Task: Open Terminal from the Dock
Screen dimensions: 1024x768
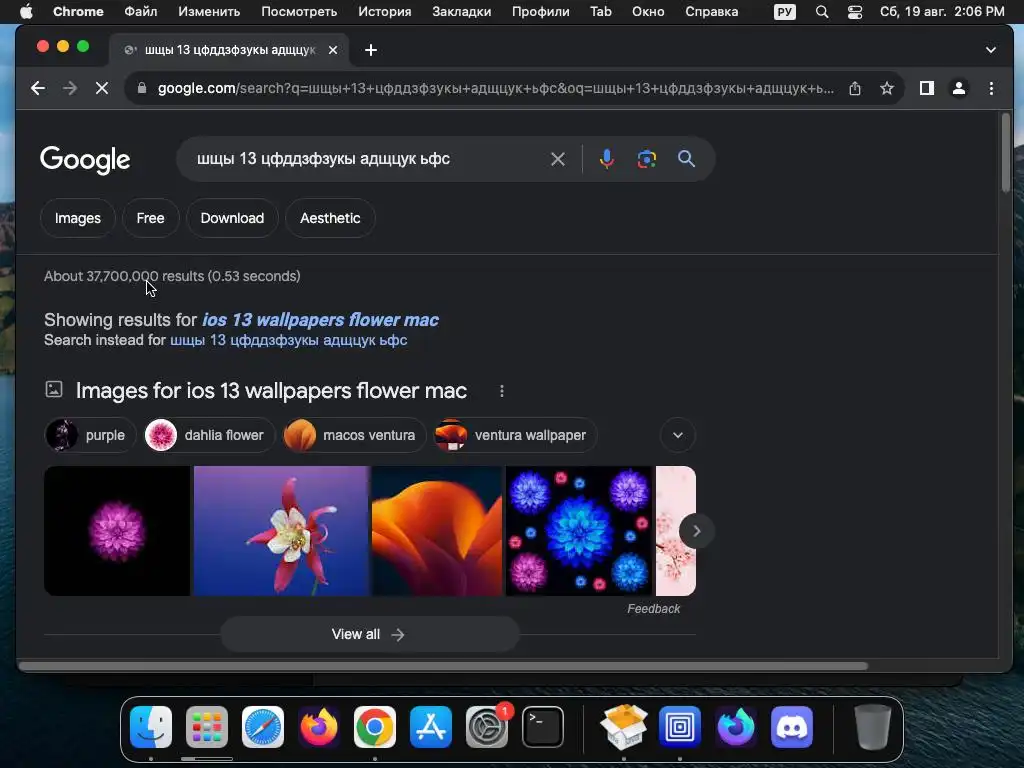Action: click(543, 727)
